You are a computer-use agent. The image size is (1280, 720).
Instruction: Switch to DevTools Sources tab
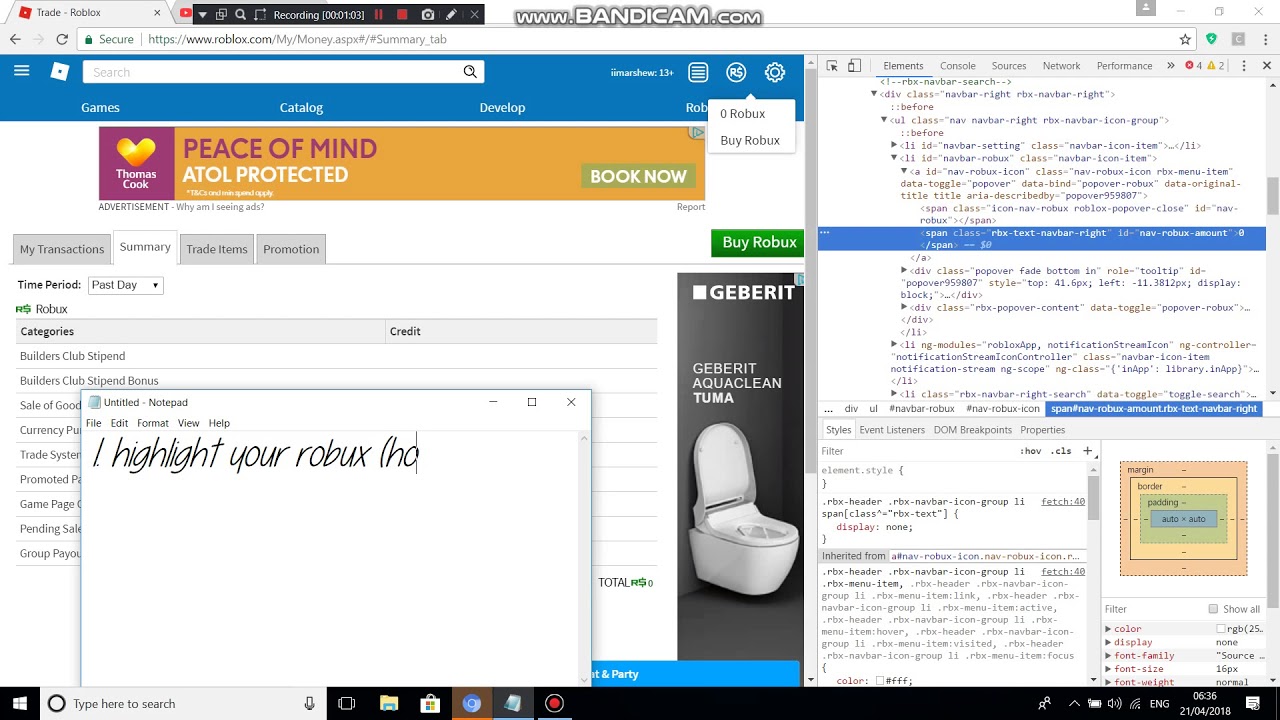(x=1008, y=65)
